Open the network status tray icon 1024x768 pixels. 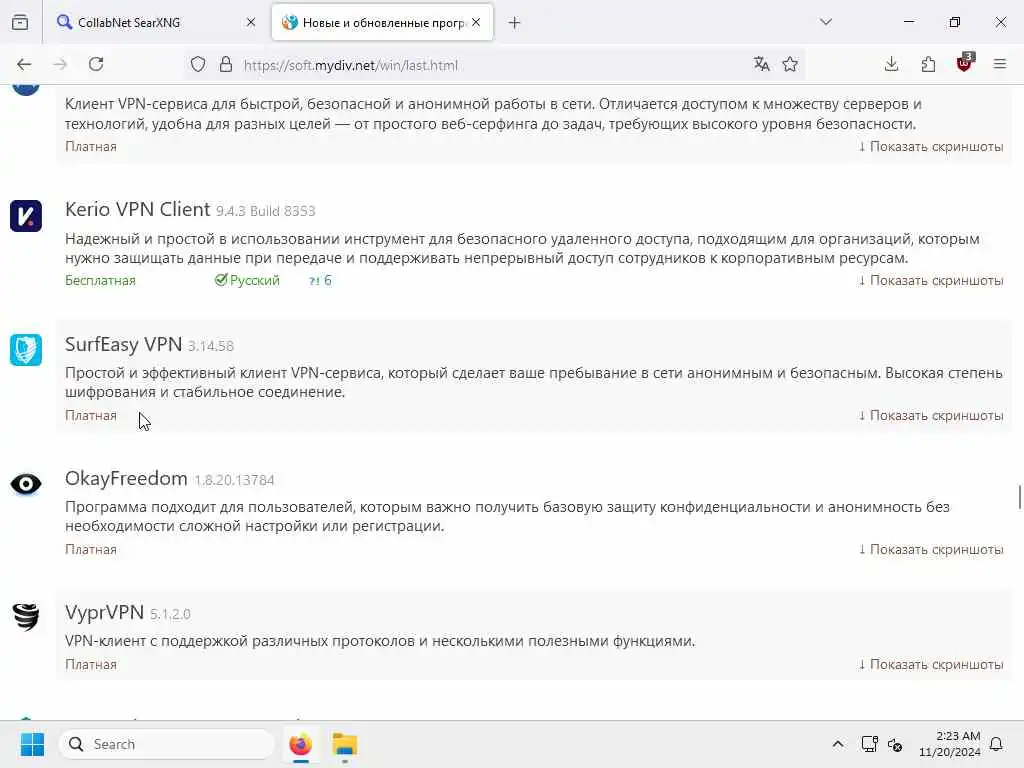click(x=869, y=744)
